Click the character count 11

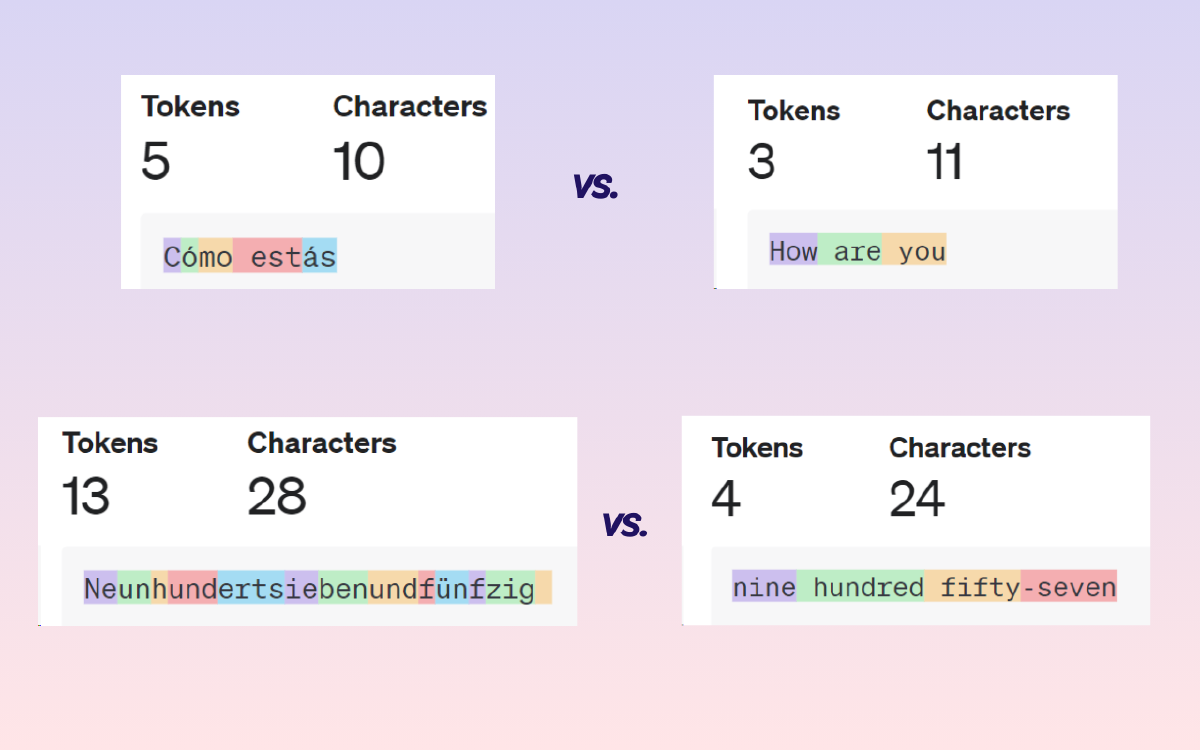click(944, 162)
